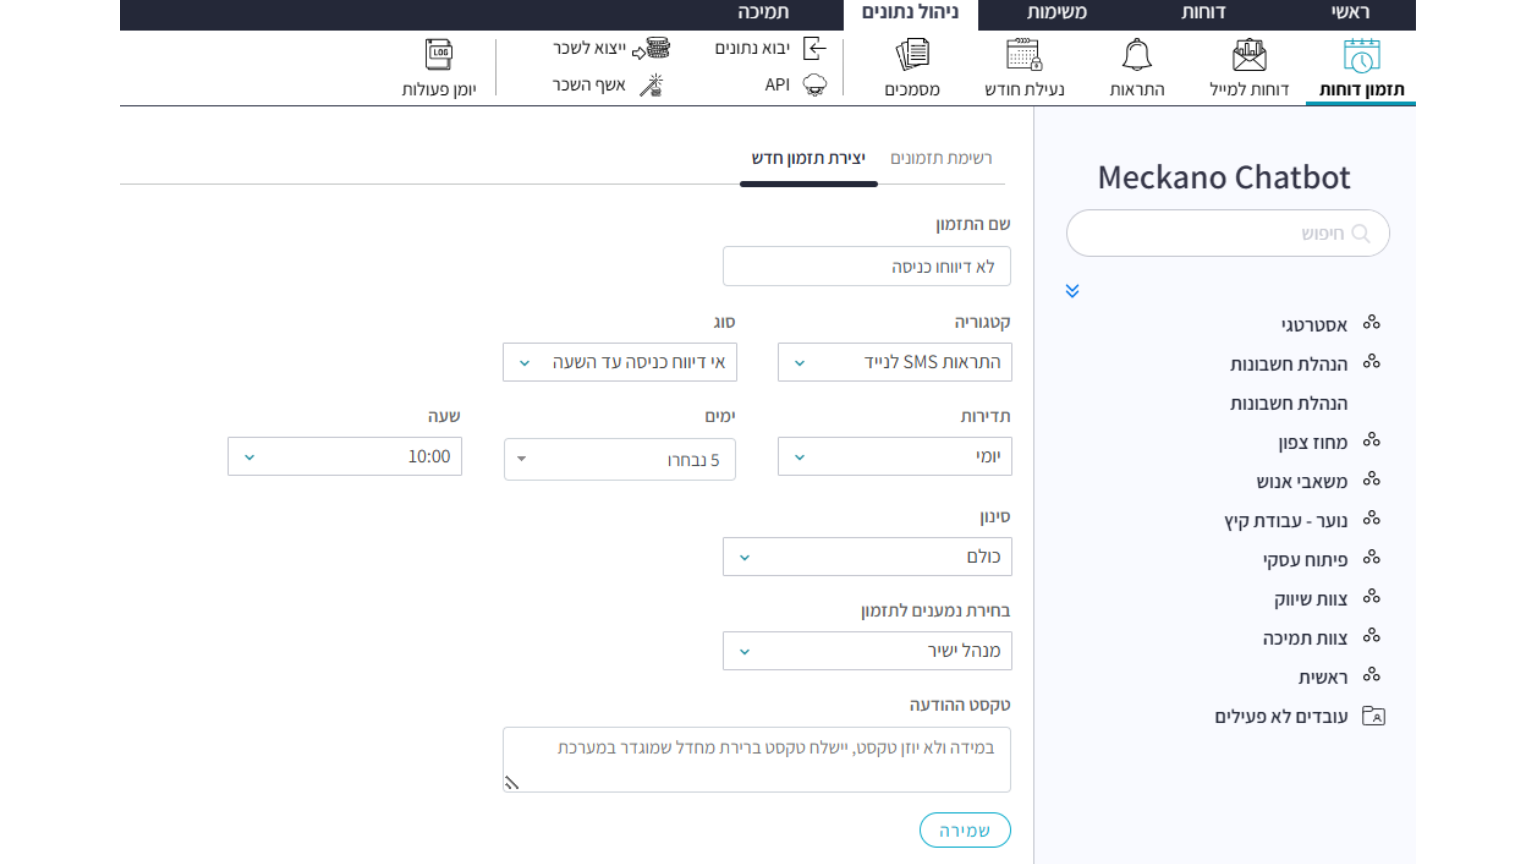Screen dimensions: 1536x864
Task: Expand the סוג type dropdown
Action: coord(620,362)
